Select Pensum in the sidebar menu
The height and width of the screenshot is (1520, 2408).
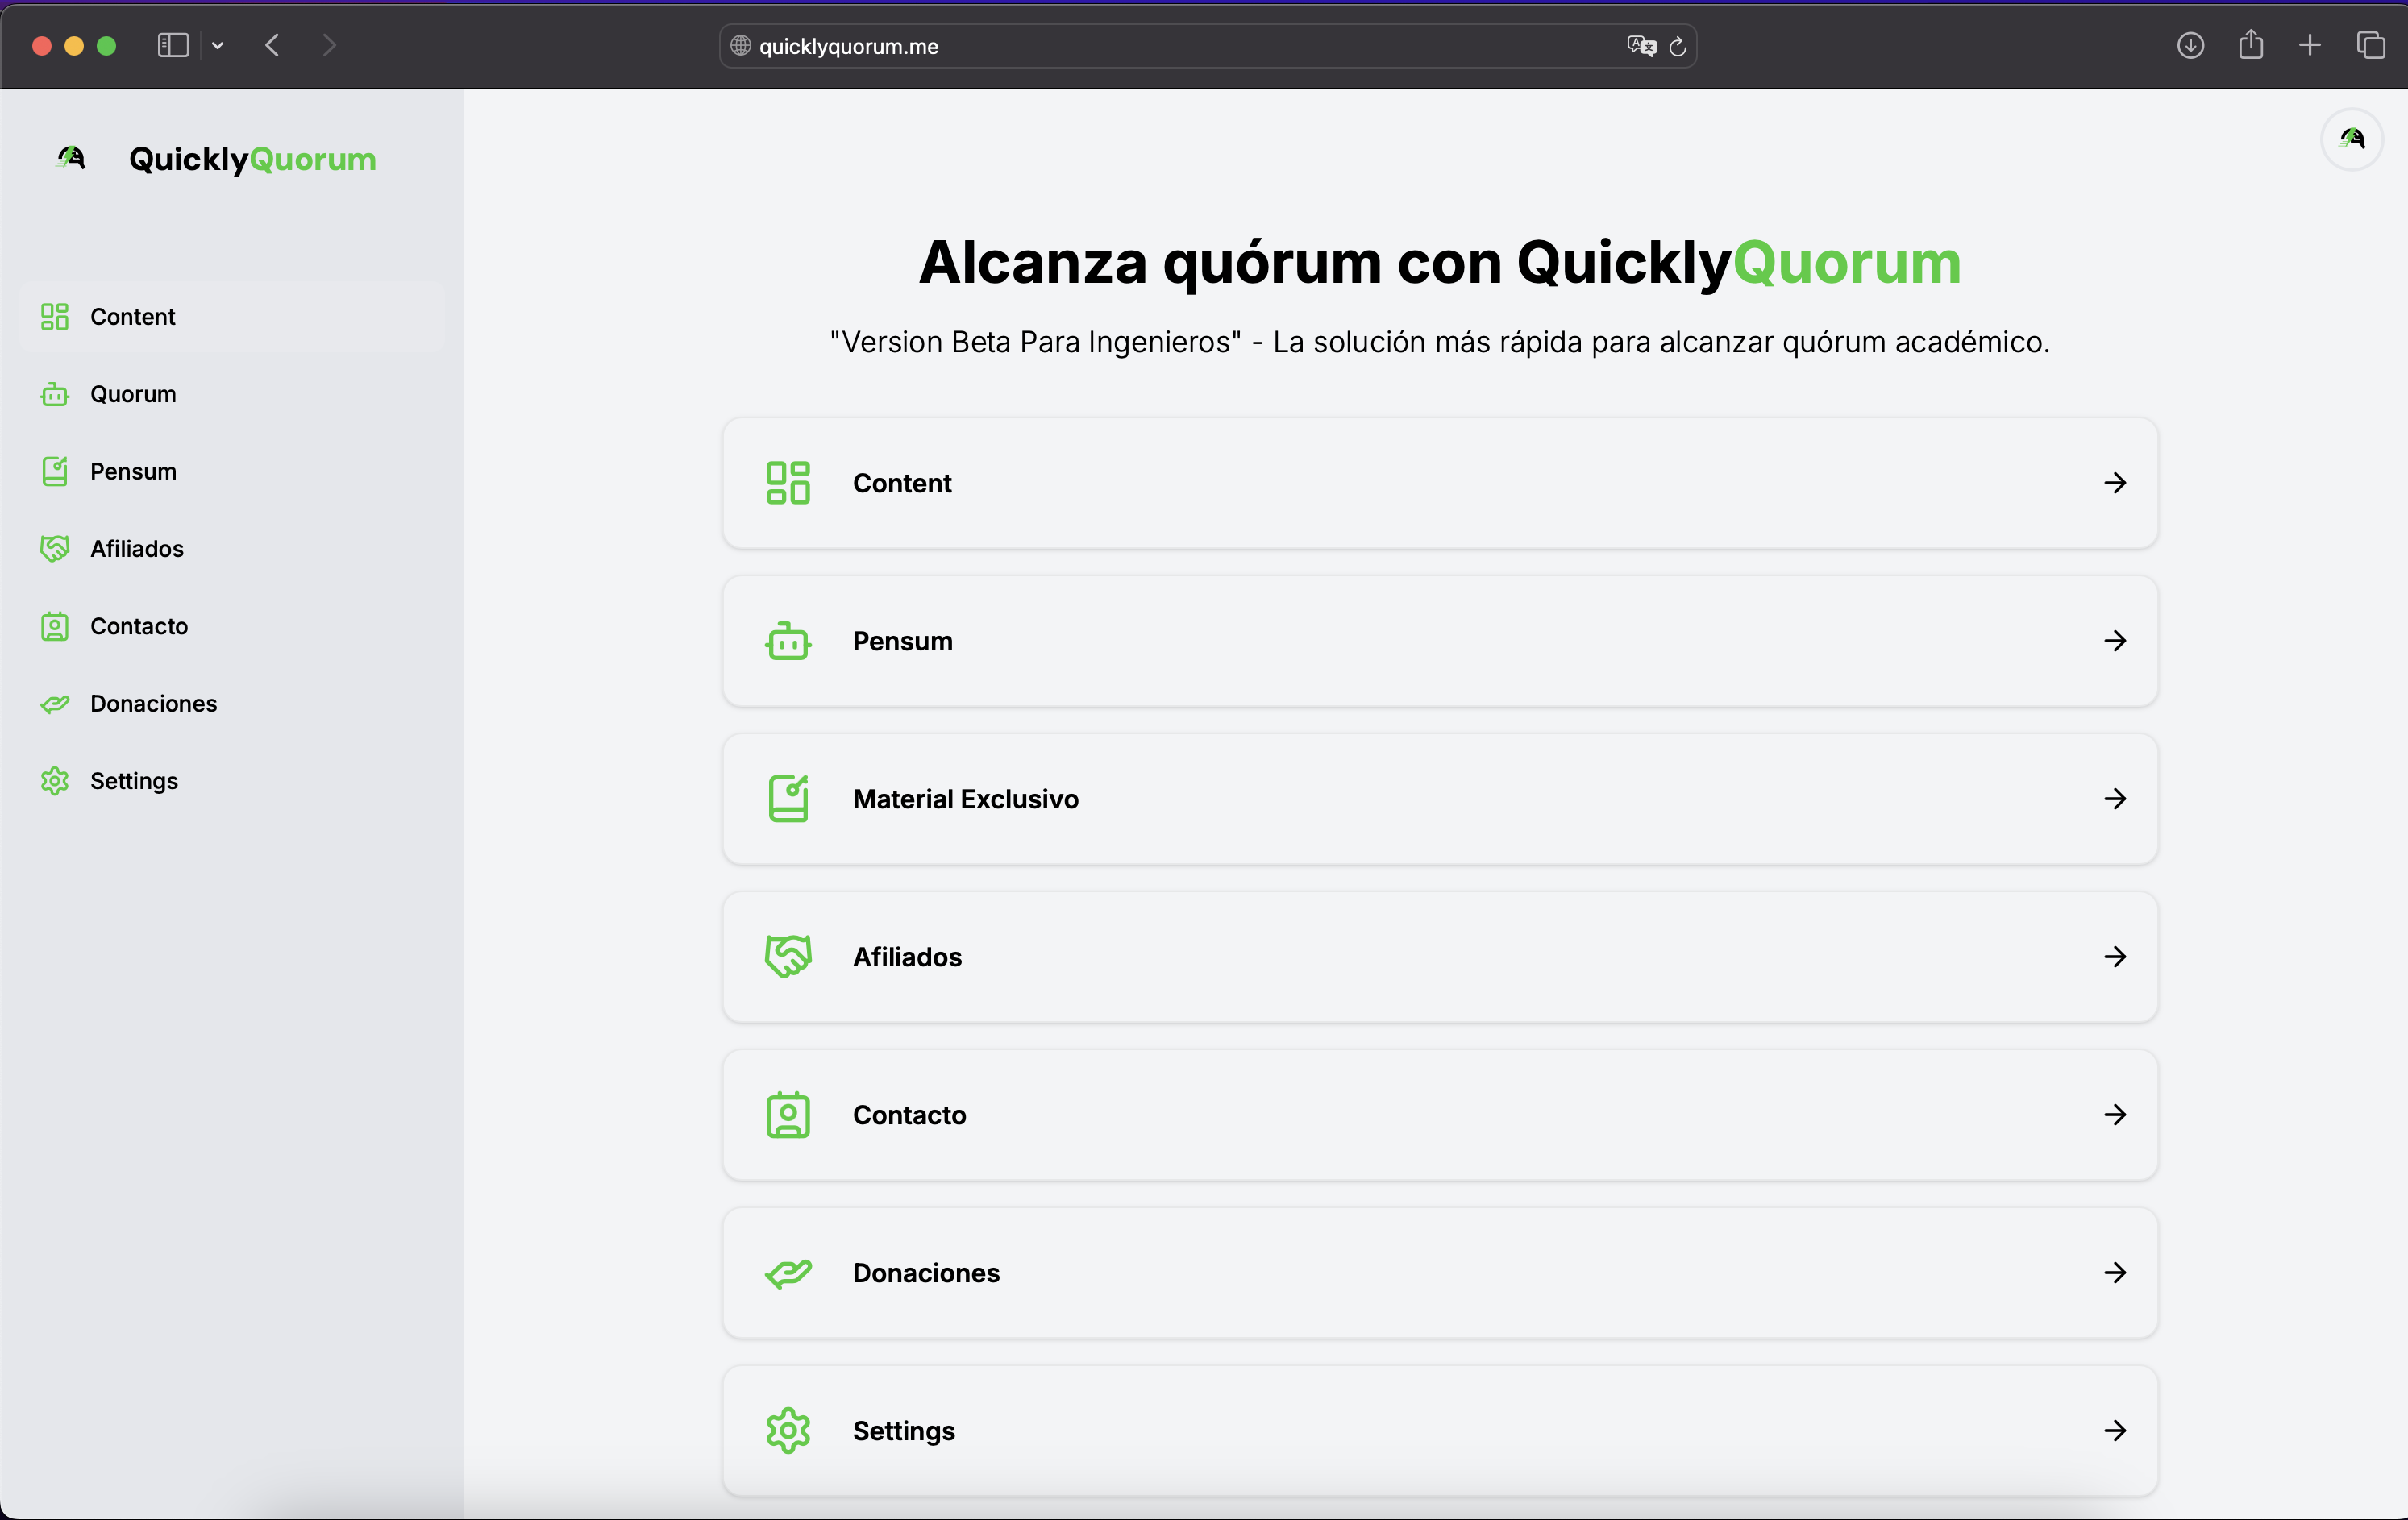[x=133, y=471]
